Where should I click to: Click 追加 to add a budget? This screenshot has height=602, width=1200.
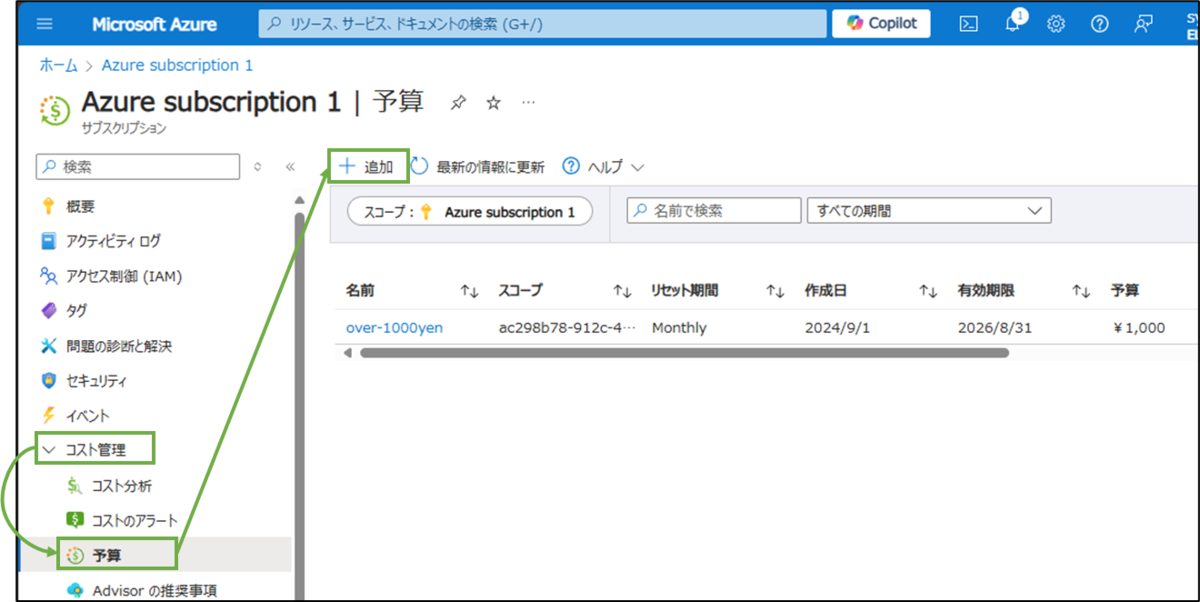[368, 167]
